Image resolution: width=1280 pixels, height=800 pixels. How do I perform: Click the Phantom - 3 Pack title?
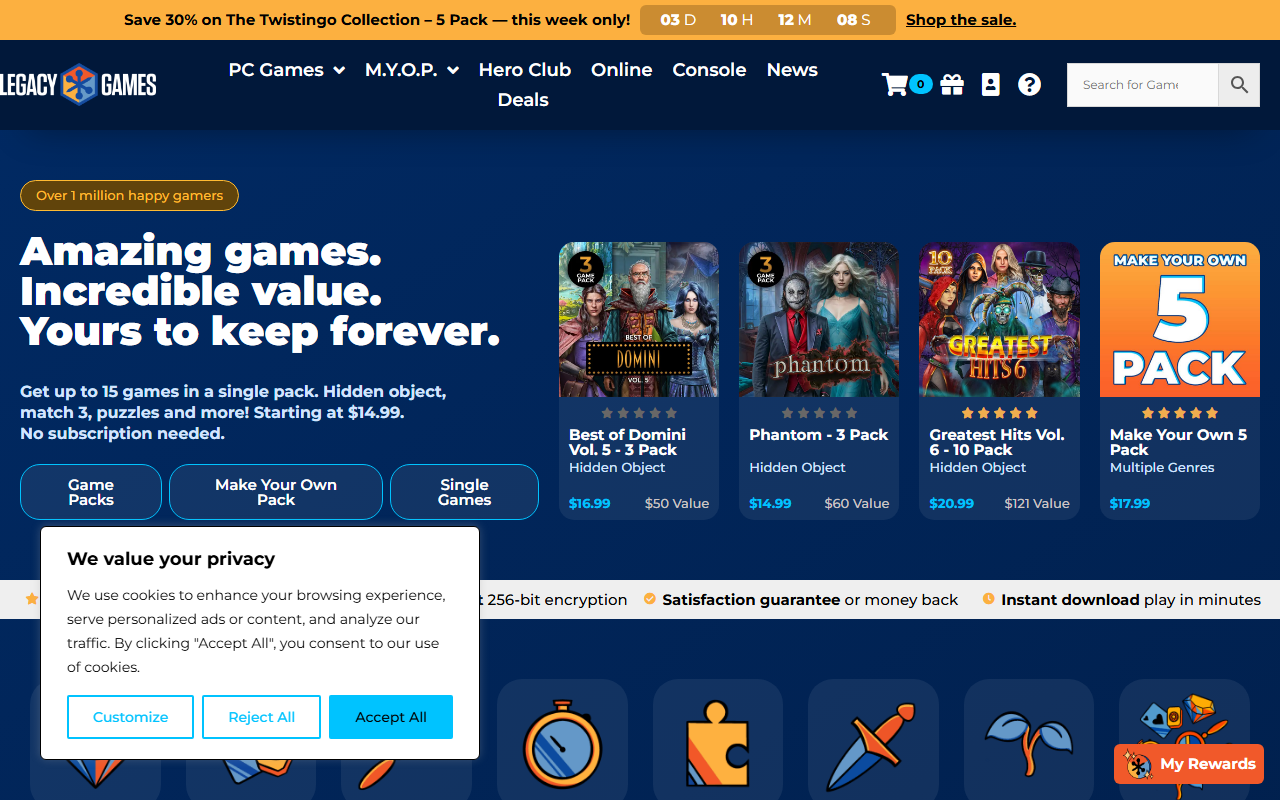click(819, 435)
